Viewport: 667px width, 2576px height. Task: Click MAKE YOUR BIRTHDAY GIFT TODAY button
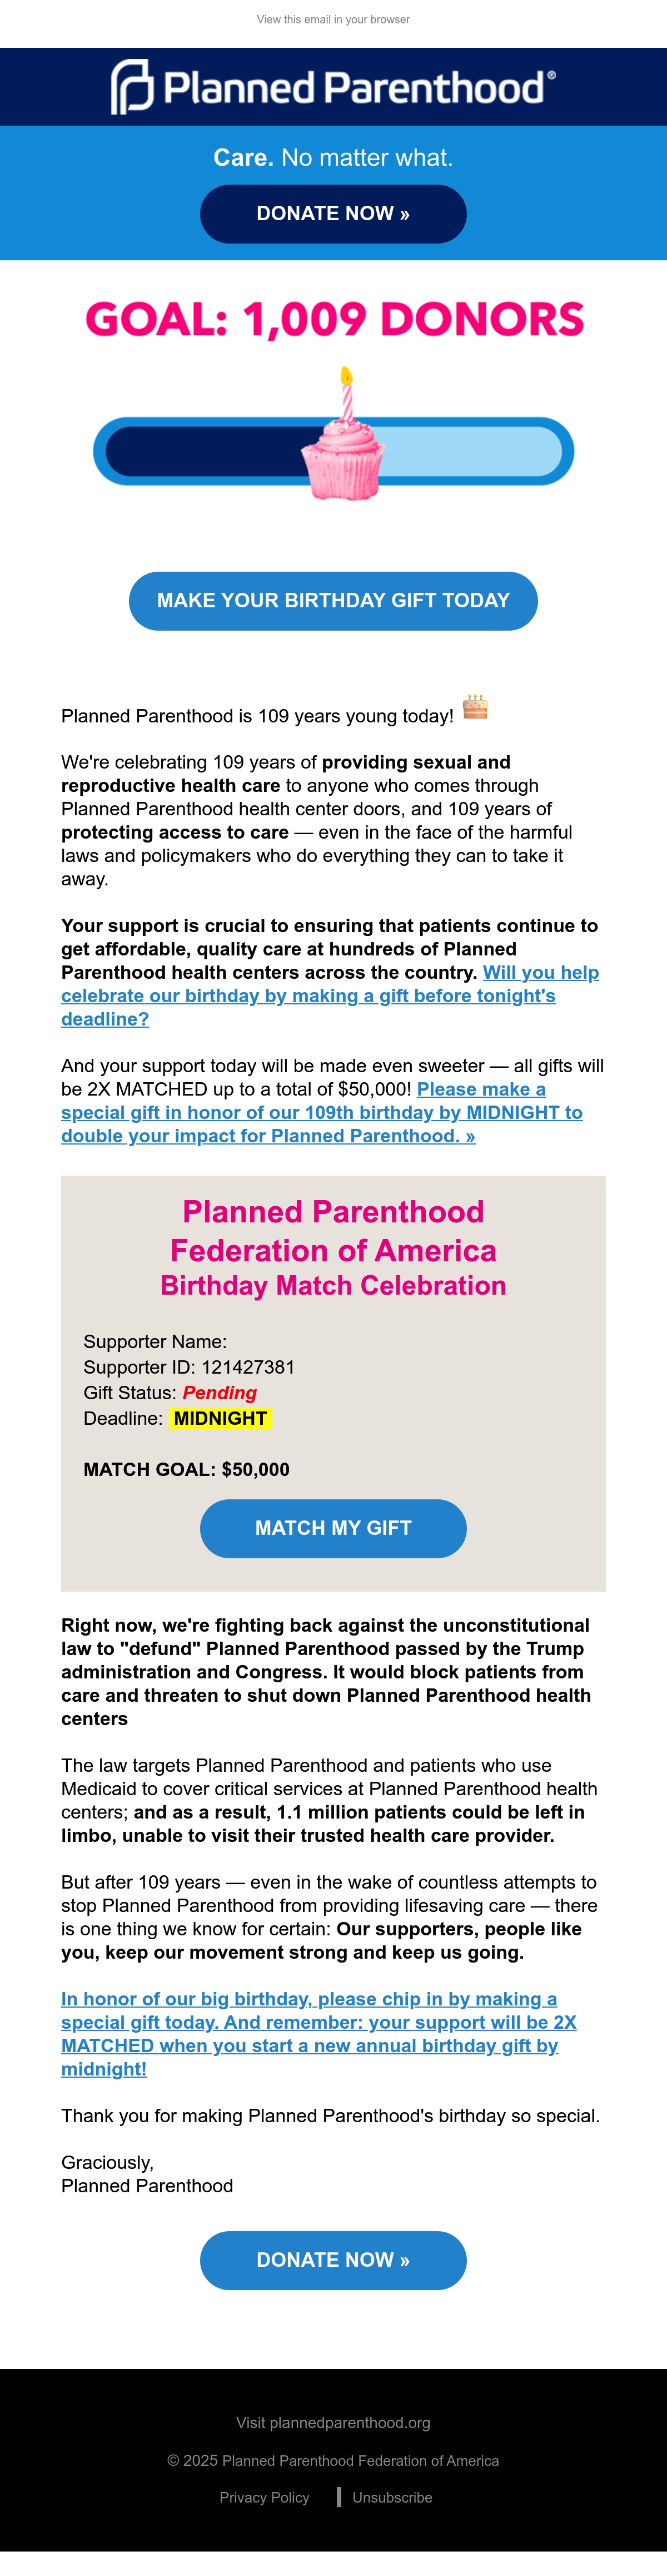(333, 601)
